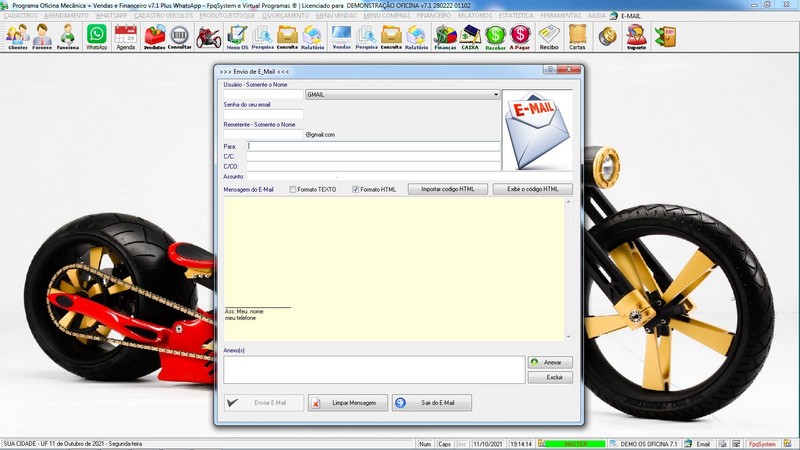Screen dimensions: 800x450
Task: Open the Clientes toolbar icon
Action: [x=18, y=37]
